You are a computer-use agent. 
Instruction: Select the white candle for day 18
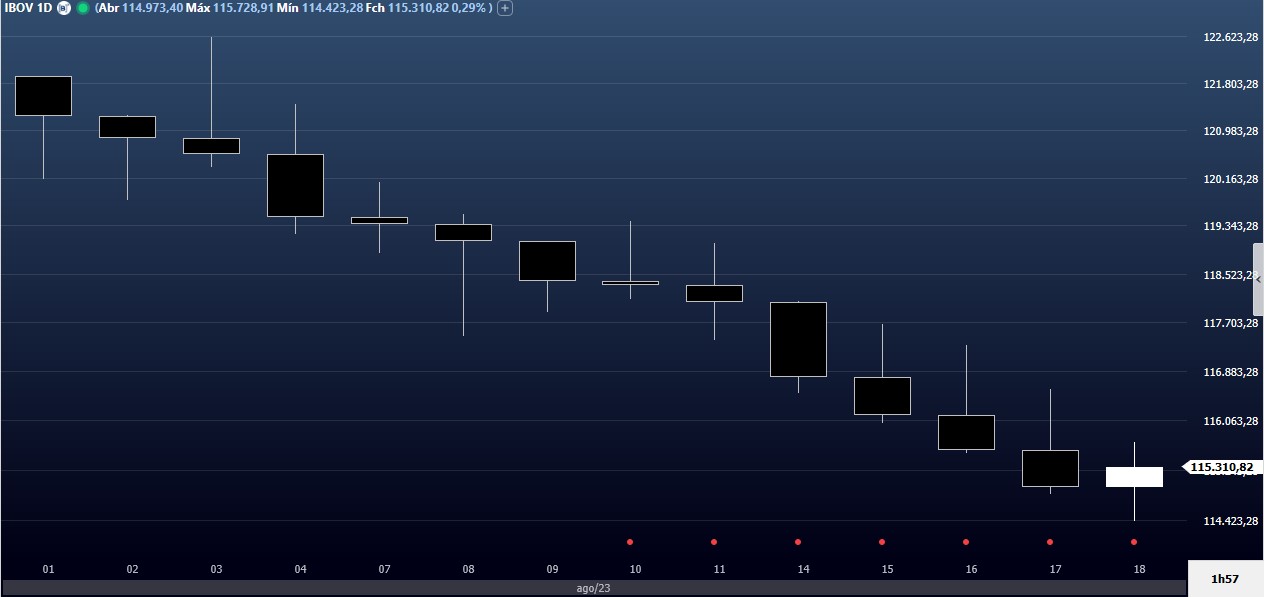pos(1134,477)
